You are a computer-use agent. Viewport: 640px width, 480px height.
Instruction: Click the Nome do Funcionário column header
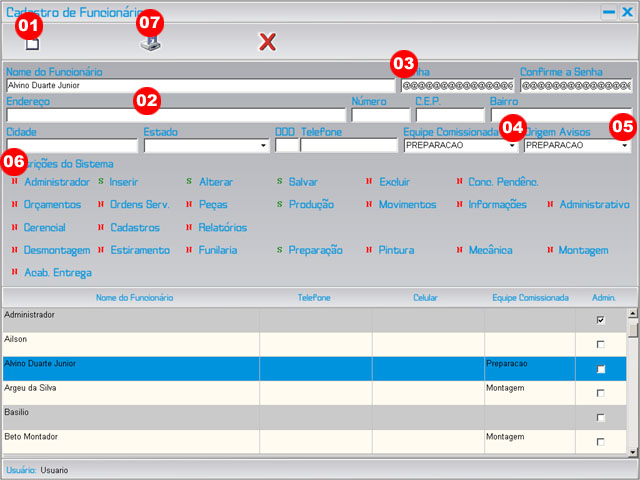pos(134,298)
